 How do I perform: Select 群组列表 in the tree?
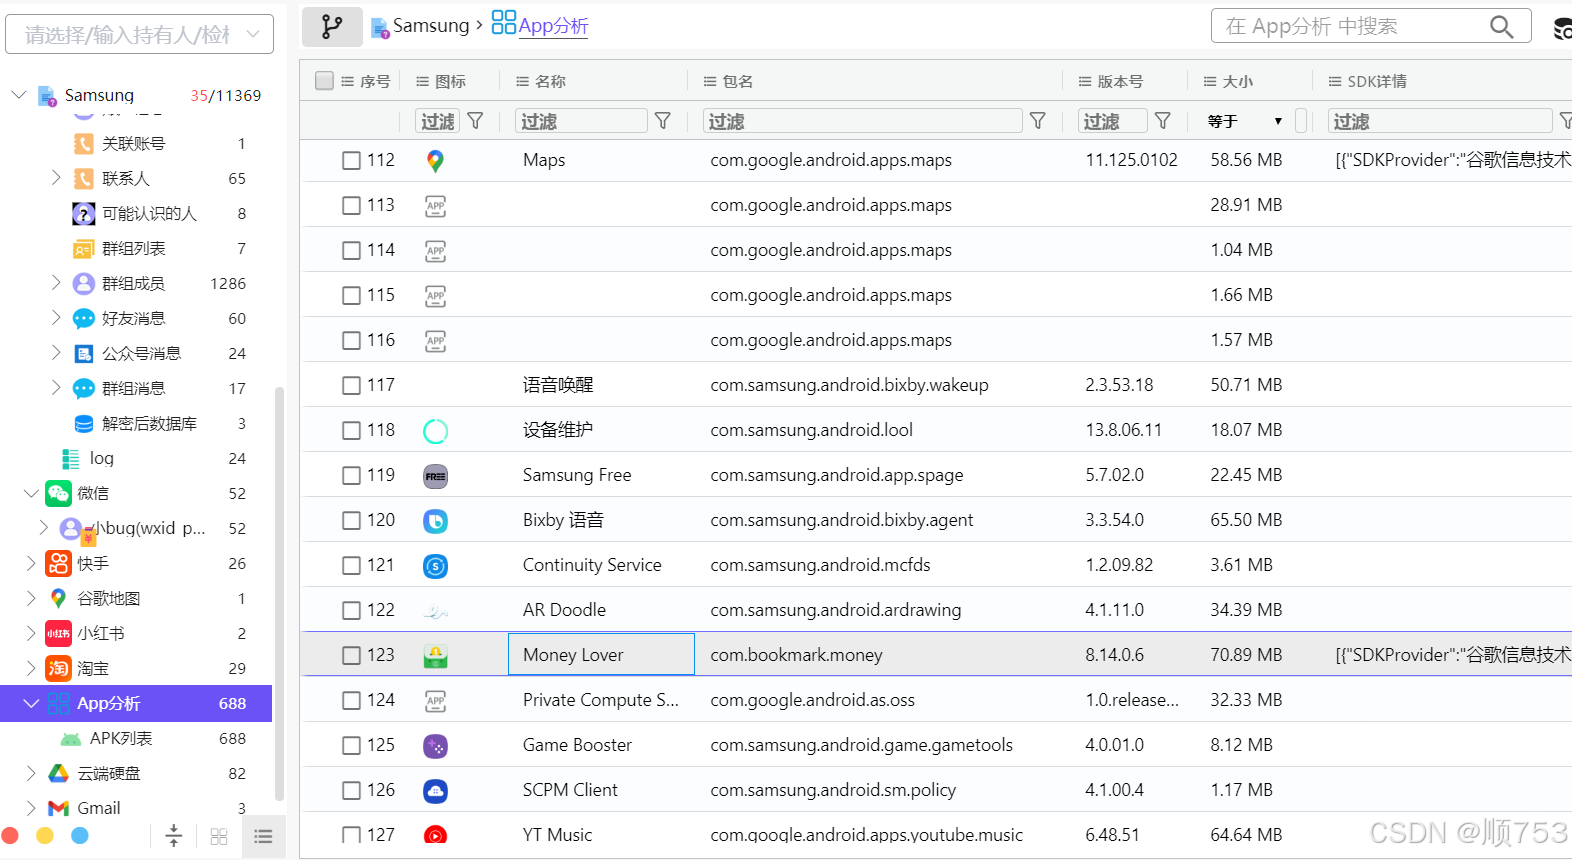133,248
